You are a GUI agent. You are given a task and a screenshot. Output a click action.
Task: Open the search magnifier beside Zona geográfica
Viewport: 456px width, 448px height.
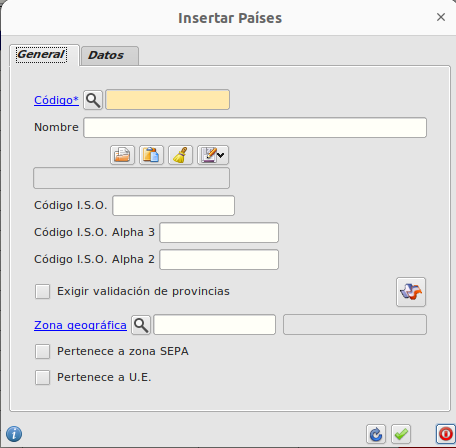[141, 325]
